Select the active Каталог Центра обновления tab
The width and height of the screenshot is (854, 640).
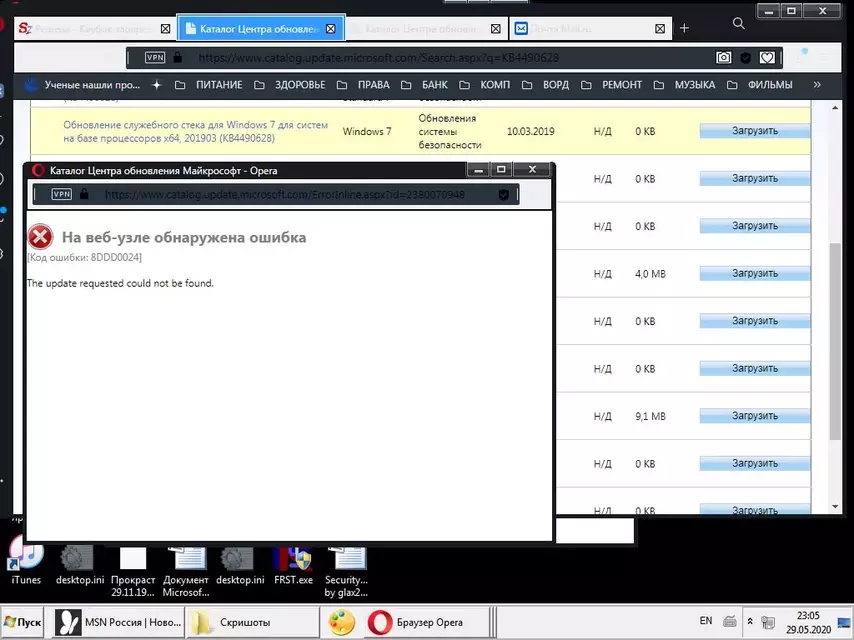click(x=261, y=28)
